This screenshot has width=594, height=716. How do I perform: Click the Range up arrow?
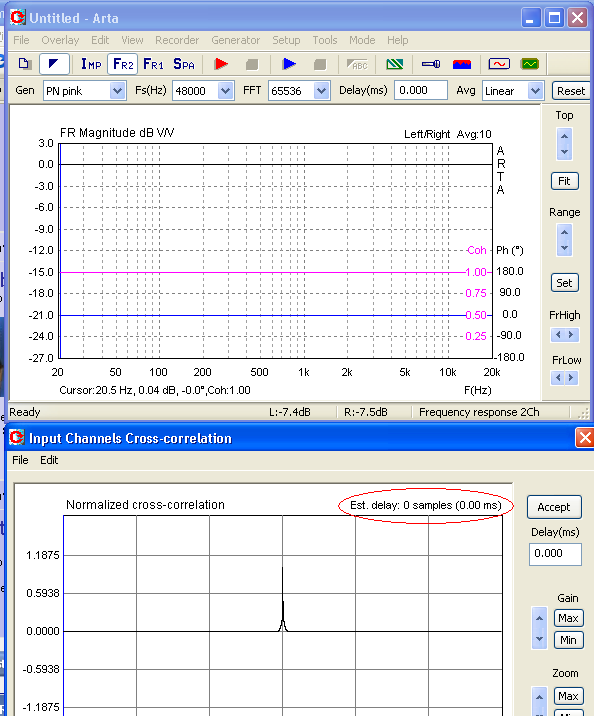pyautogui.click(x=564, y=232)
